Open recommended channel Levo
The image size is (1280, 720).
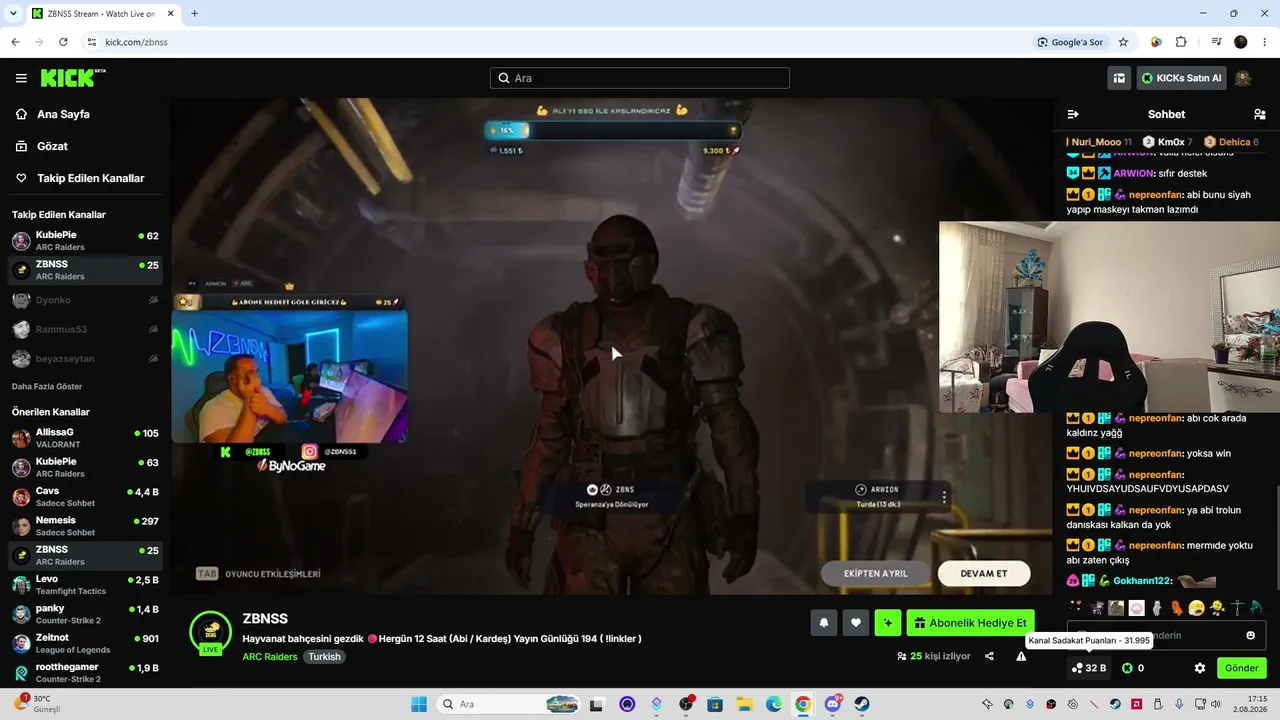[x=85, y=584]
